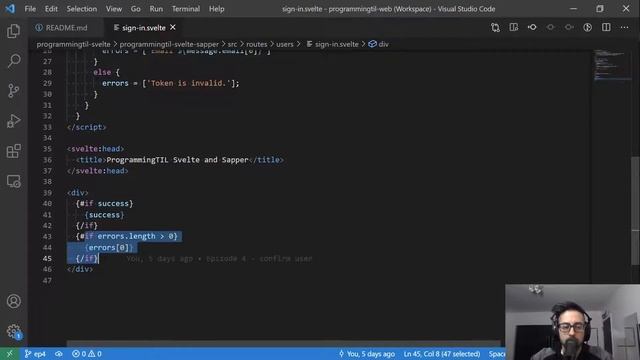This screenshot has height=360, width=640.
Task: Expand the src breadcrumb
Action: (232, 44)
